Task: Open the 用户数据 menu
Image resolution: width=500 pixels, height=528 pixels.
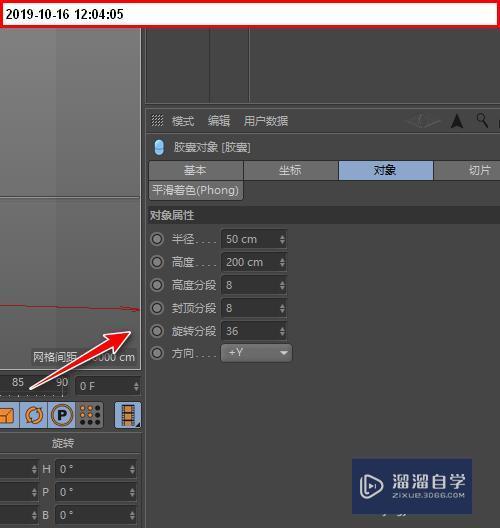Action: tap(266, 121)
